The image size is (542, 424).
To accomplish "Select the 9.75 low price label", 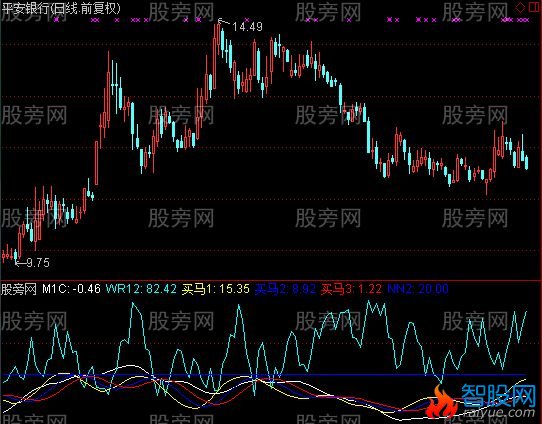I will (38, 263).
